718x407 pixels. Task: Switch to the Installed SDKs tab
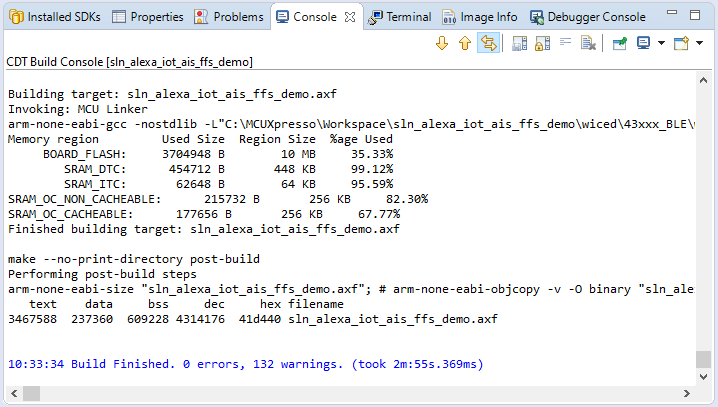coord(53,17)
